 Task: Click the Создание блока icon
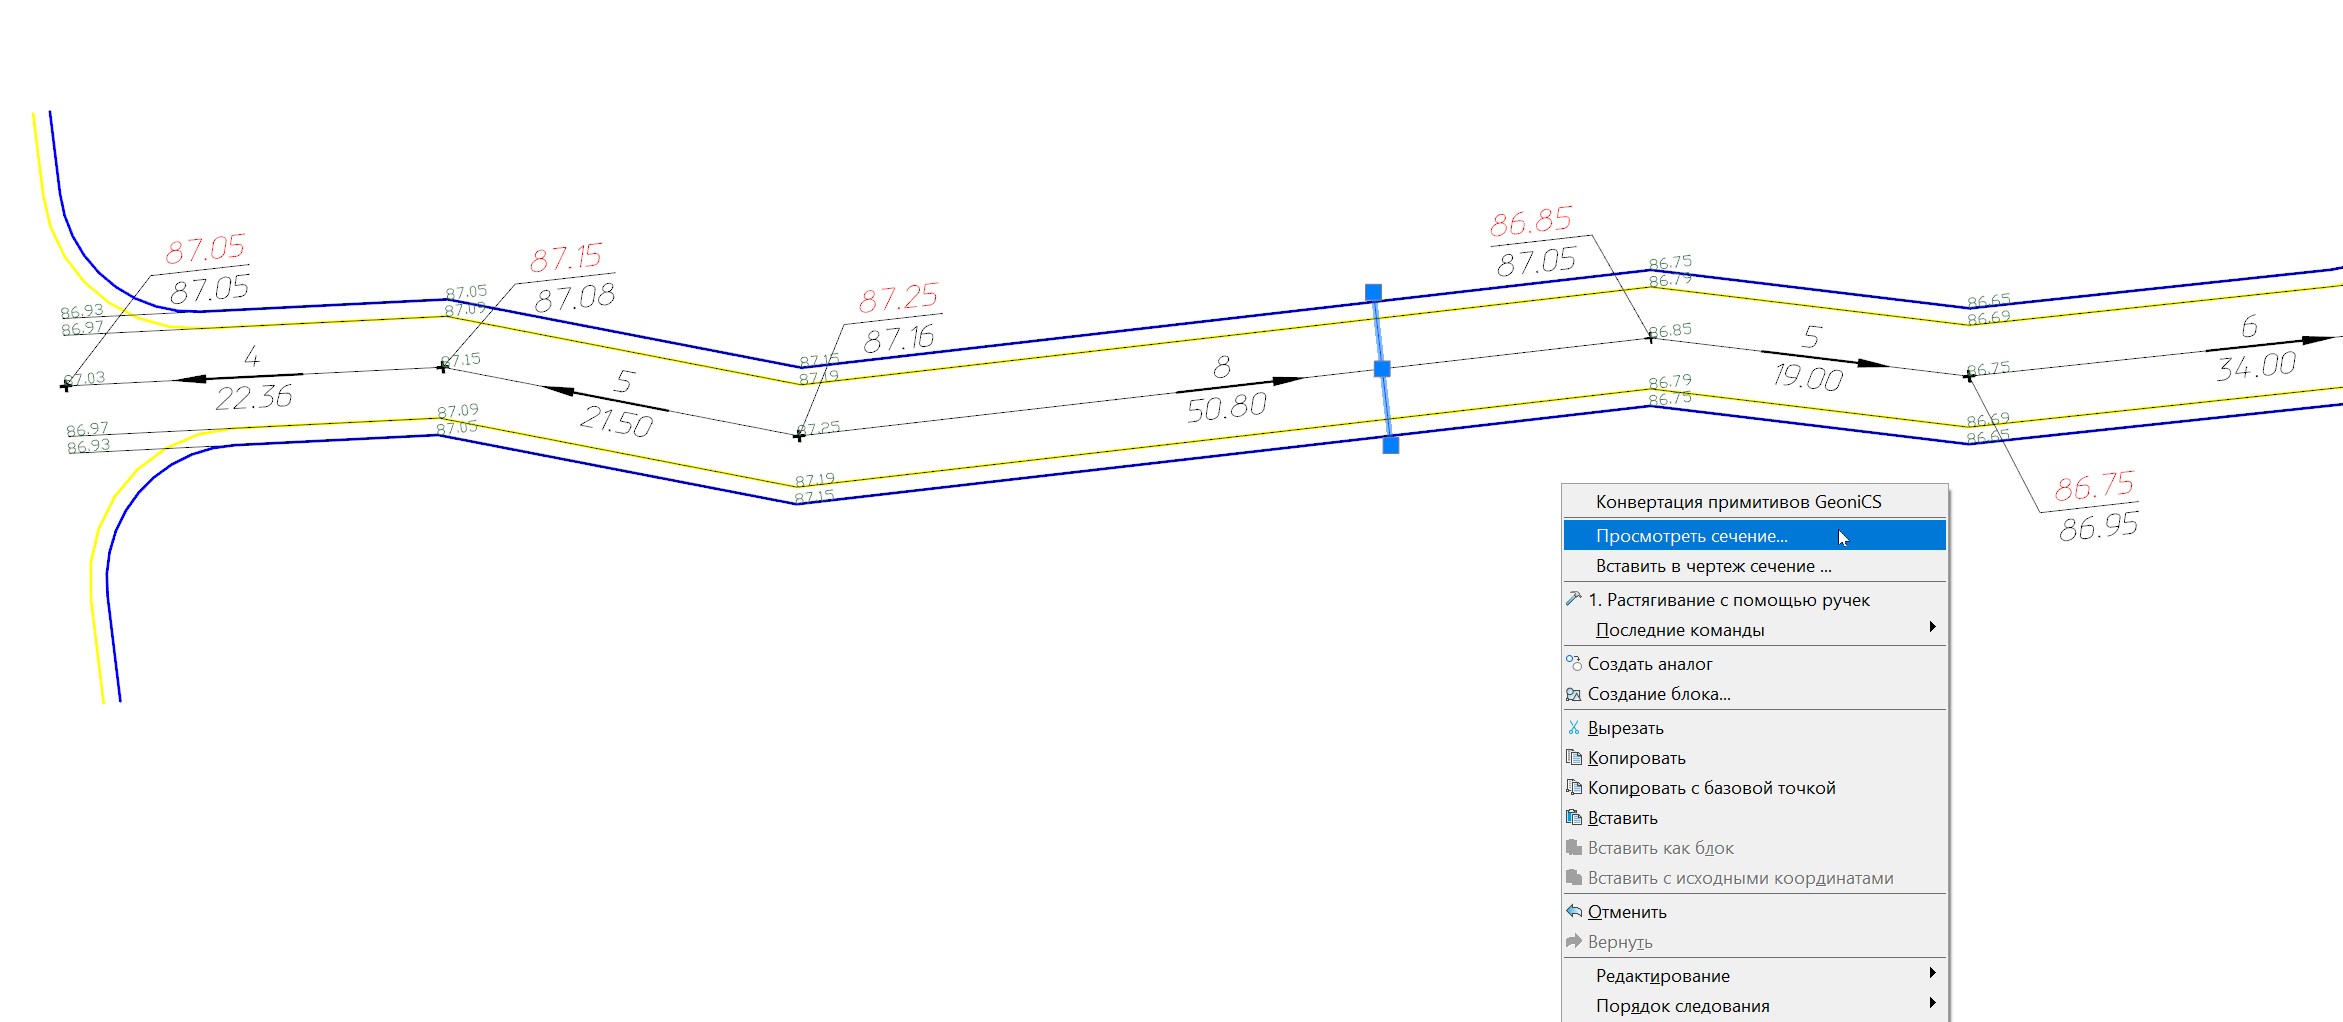pyautogui.click(x=1574, y=694)
